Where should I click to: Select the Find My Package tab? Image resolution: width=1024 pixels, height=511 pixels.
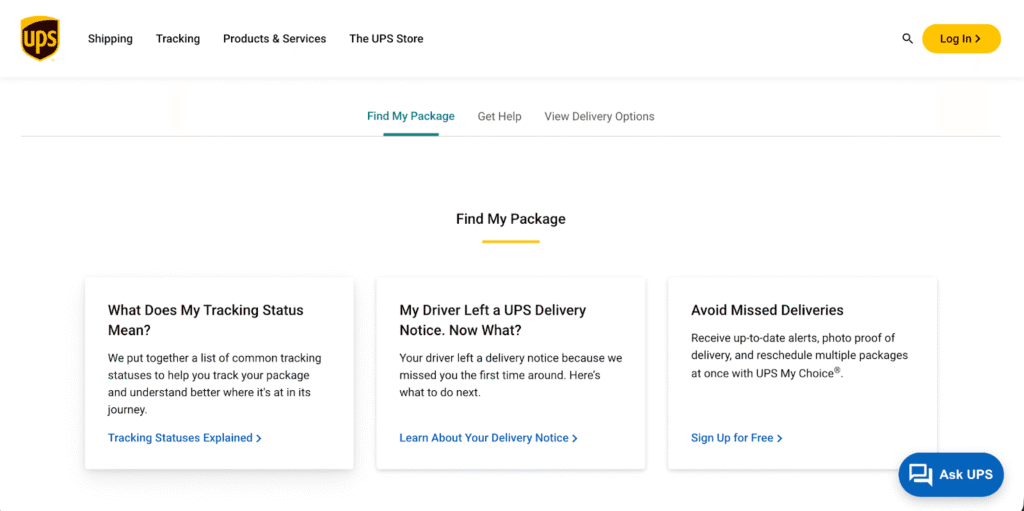pyautogui.click(x=410, y=116)
